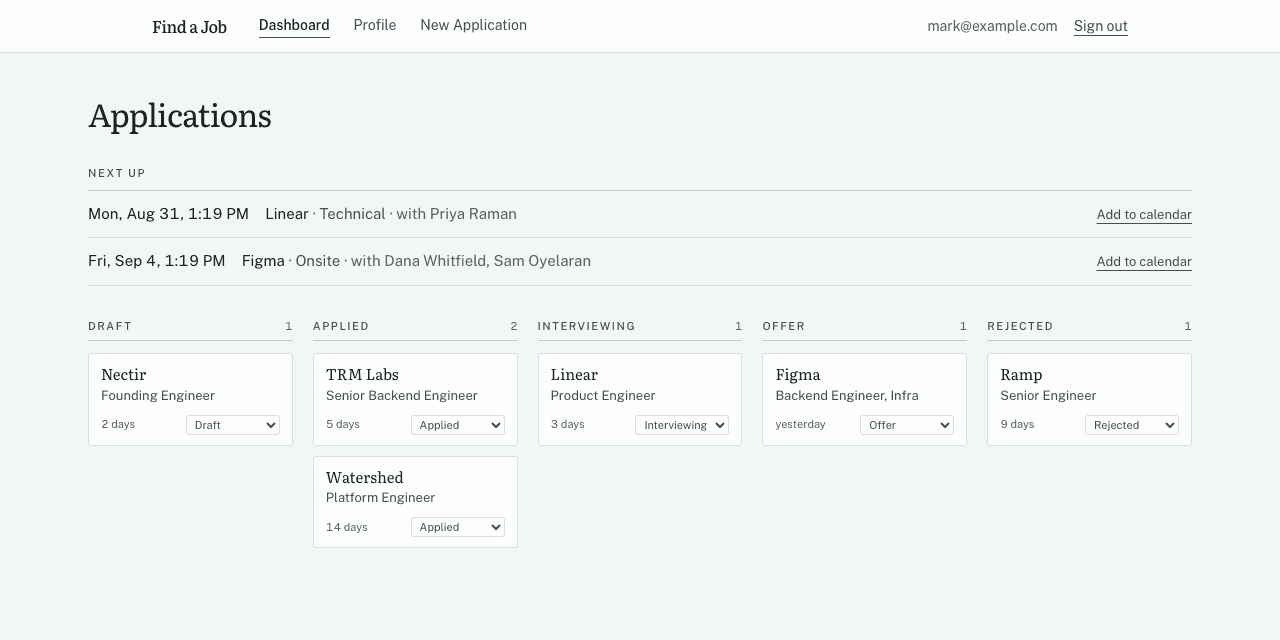Viewport: 1280px width, 640px height.
Task: Start a New Application
Action: pyautogui.click(x=473, y=25)
